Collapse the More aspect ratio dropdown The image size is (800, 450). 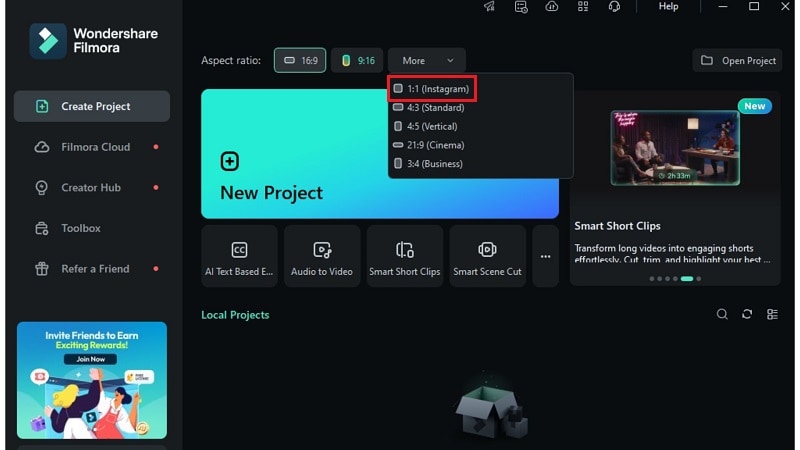[427, 60]
